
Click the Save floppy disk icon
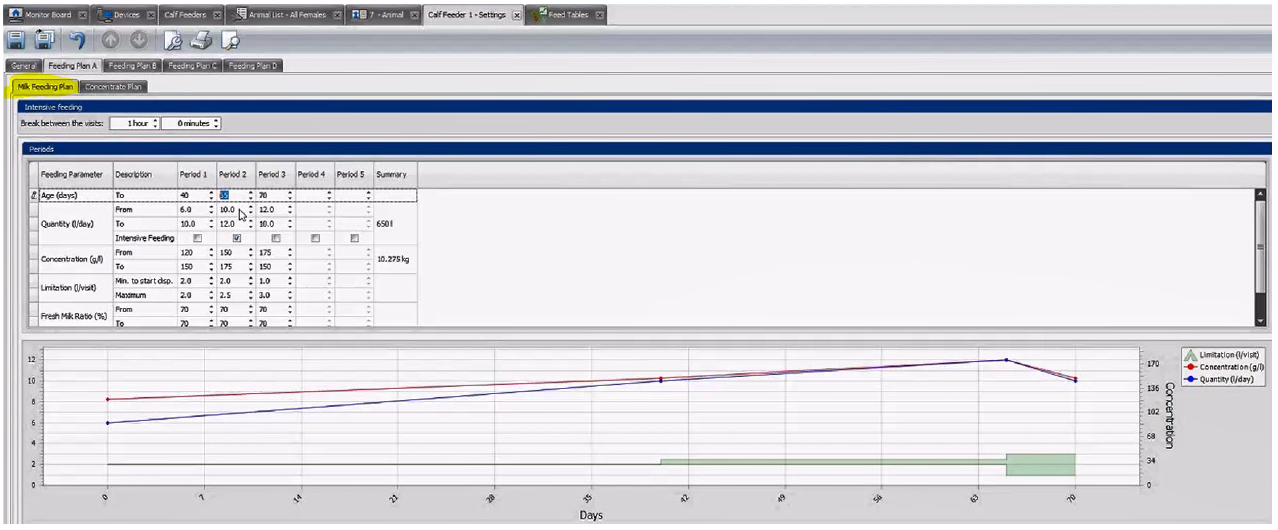click(x=16, y=41)
